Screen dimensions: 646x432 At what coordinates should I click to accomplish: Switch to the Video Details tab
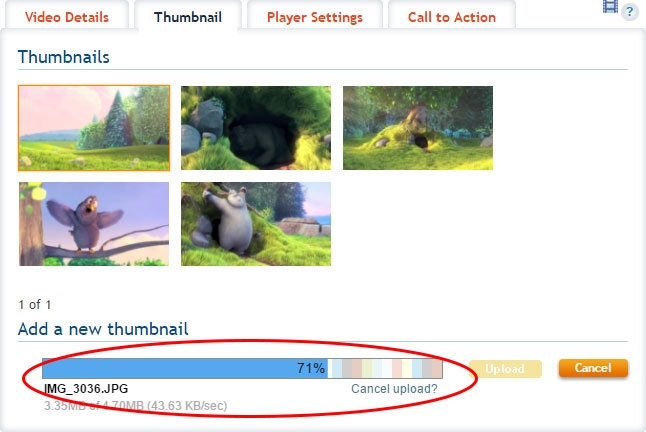coord(66,17)
